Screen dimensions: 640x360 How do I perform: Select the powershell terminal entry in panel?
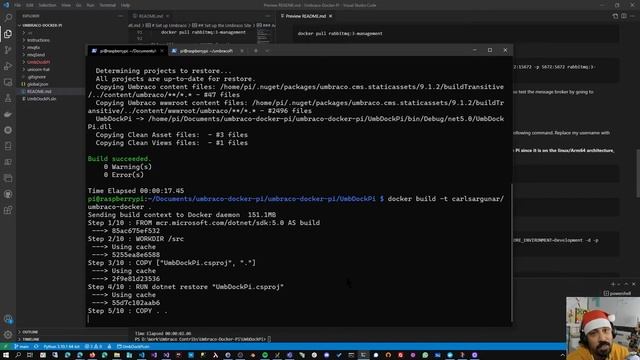point(617,293)
